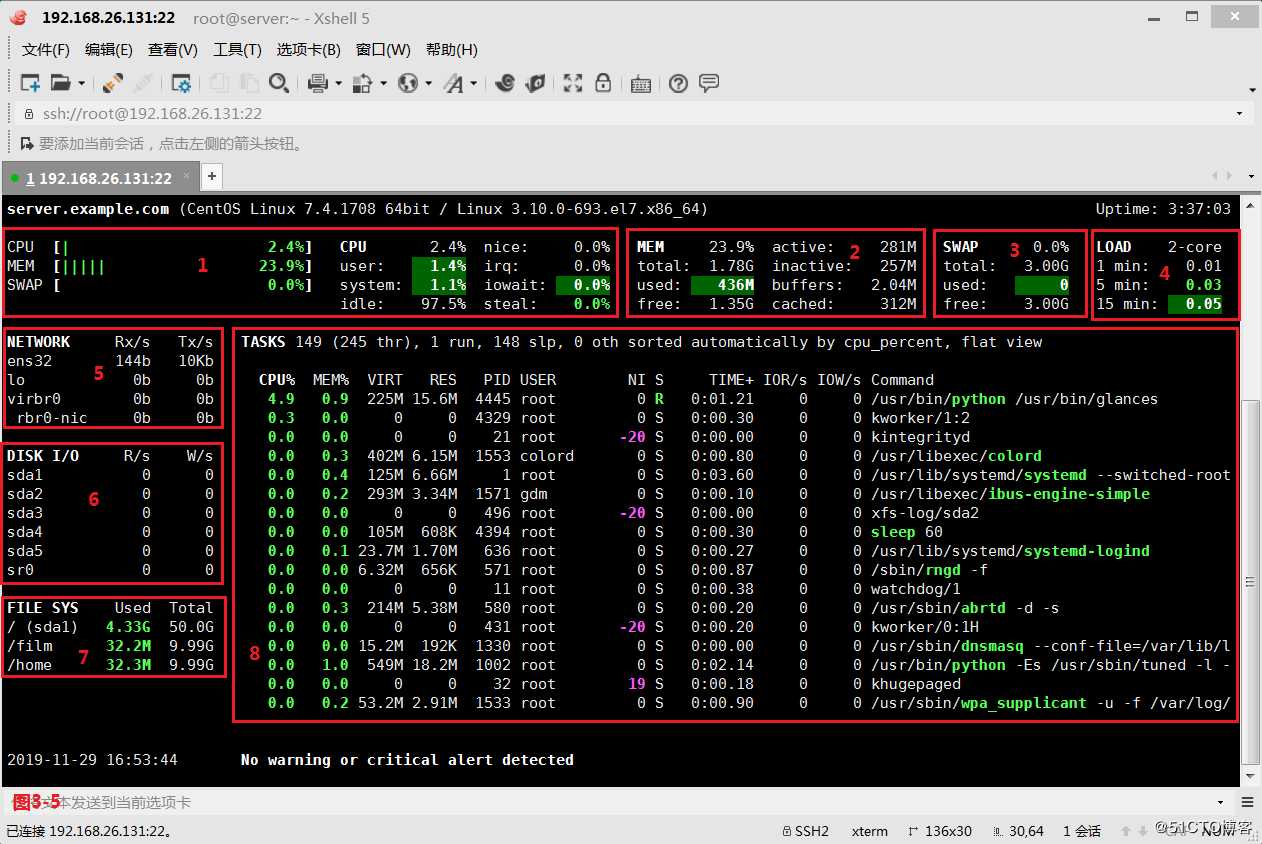Viewport: 1262px width, 844px height.
Task: Click the virtual keyboard toolbar icon
Action: [641, 84]
